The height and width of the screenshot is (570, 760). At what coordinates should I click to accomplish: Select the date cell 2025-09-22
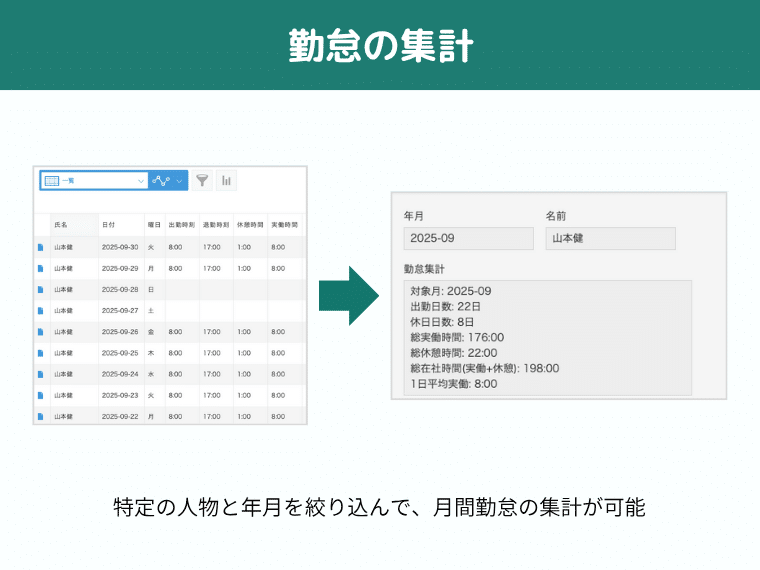(x=120, y=417)
